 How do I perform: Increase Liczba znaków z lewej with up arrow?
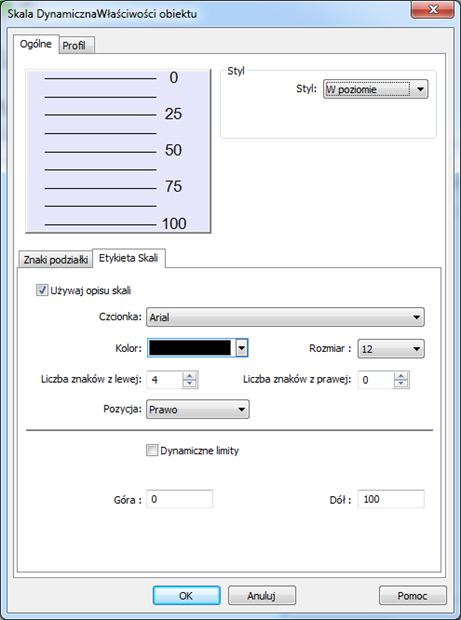[x=190, y=376]
